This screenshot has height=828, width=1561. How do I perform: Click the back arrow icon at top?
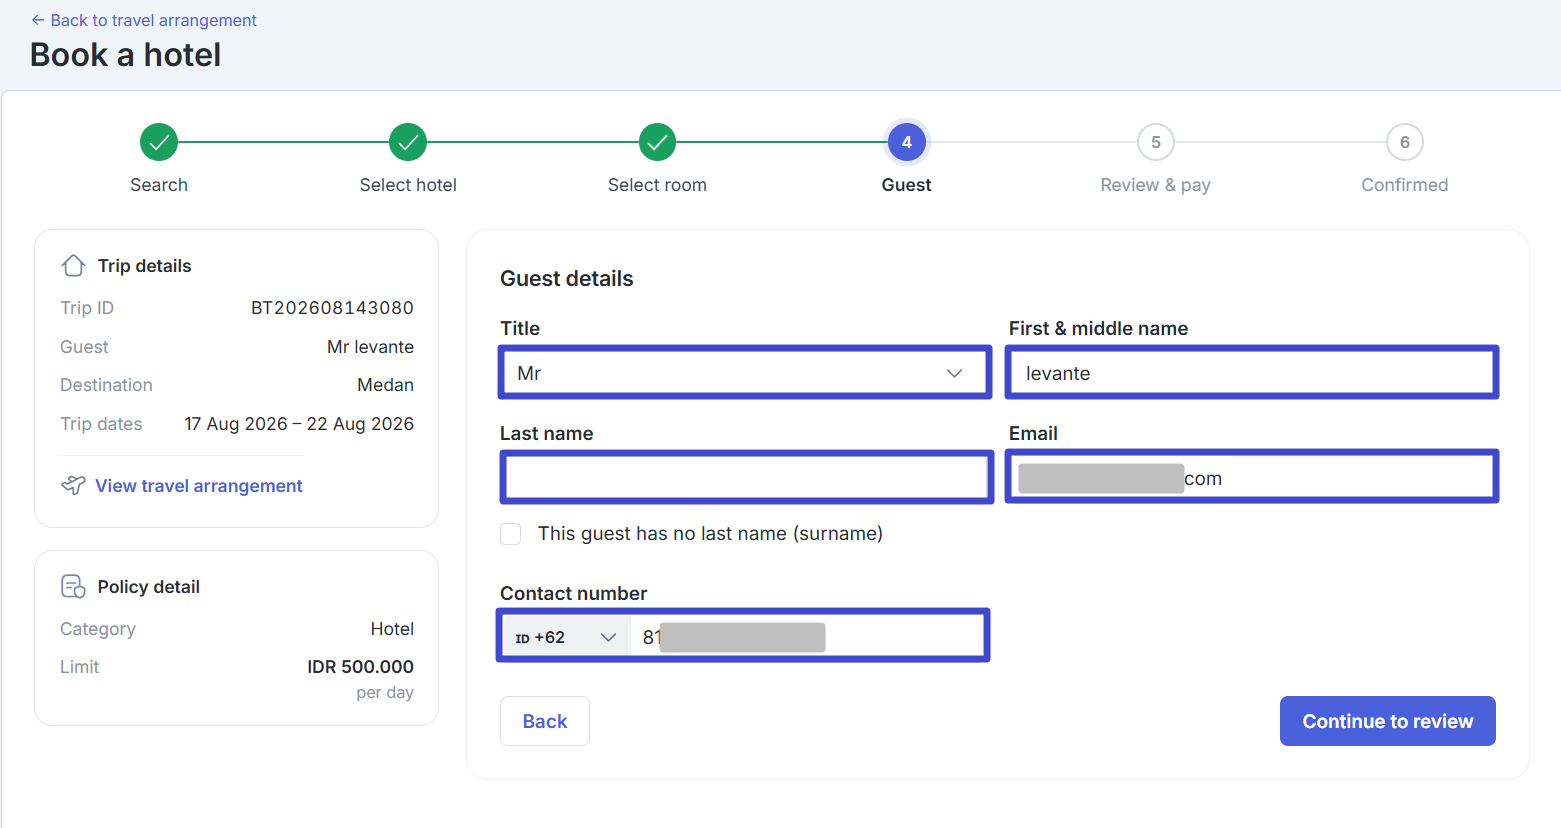[37, 20]
